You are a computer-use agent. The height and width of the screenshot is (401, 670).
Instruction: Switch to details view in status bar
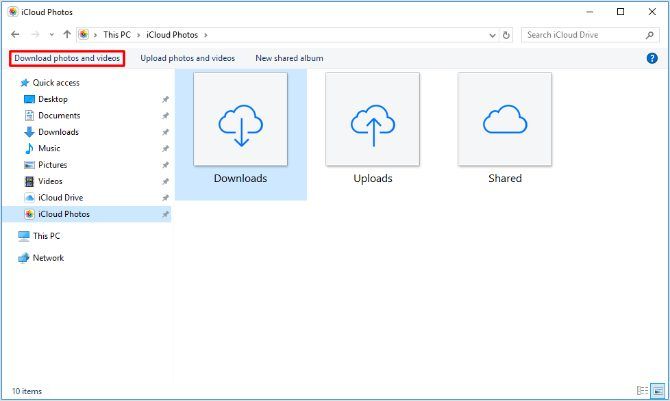click(642, 391)
